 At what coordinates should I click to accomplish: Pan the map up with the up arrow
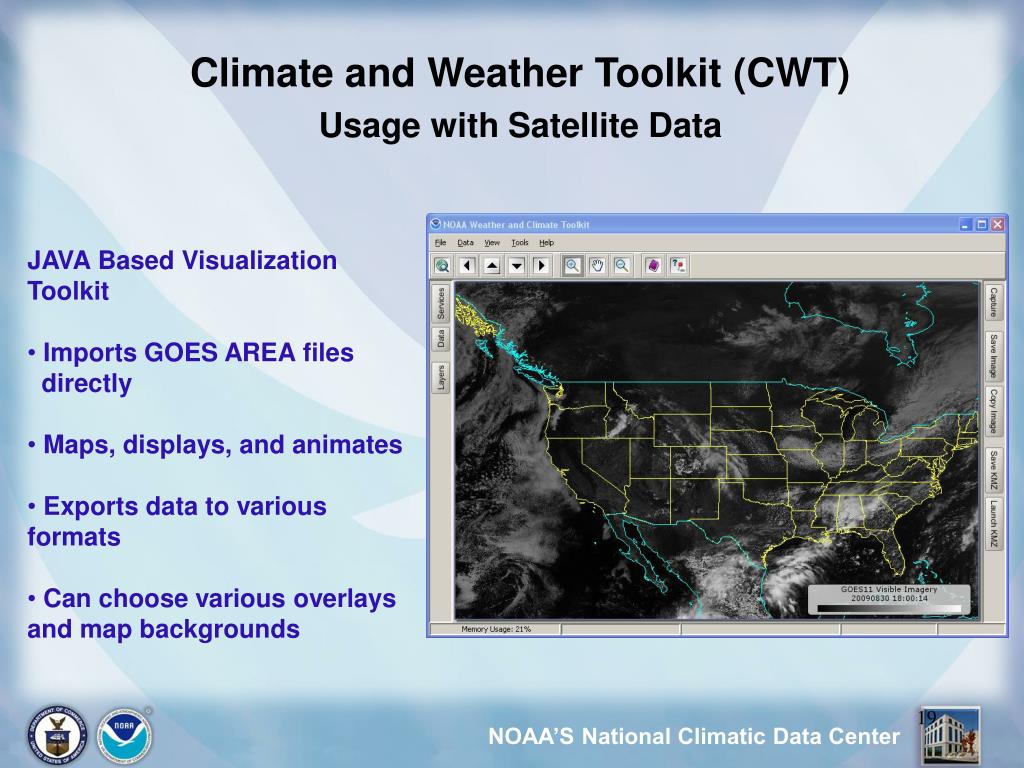tap(492, 266)
